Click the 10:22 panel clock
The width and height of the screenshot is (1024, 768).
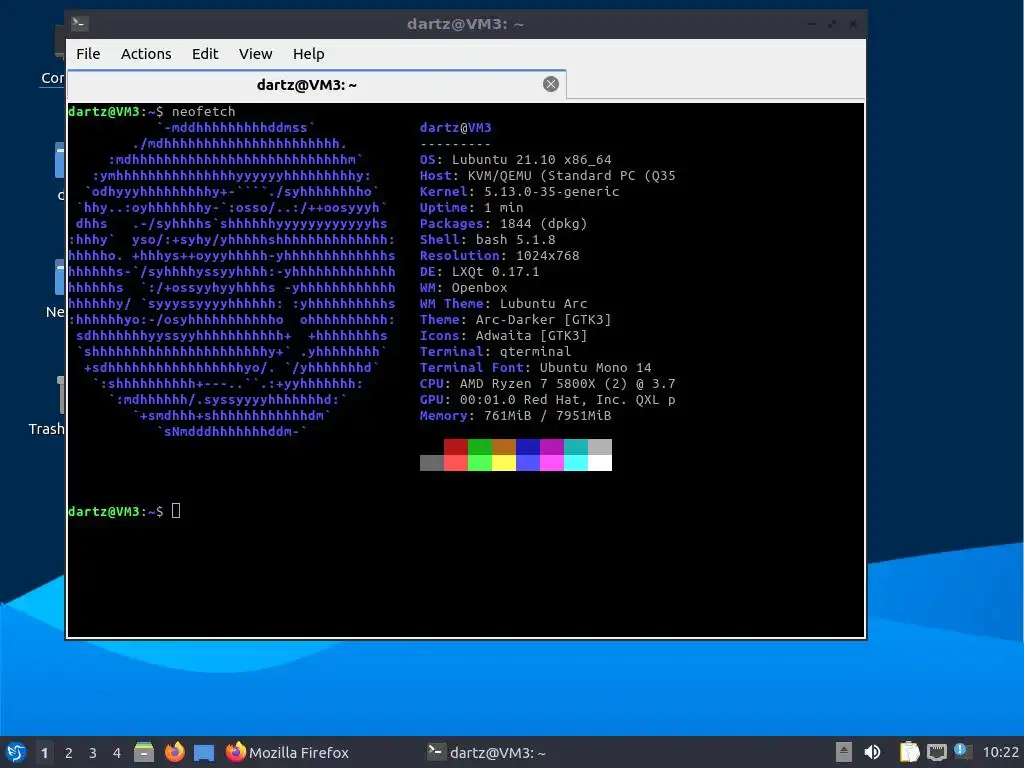tap(1000, 752)
